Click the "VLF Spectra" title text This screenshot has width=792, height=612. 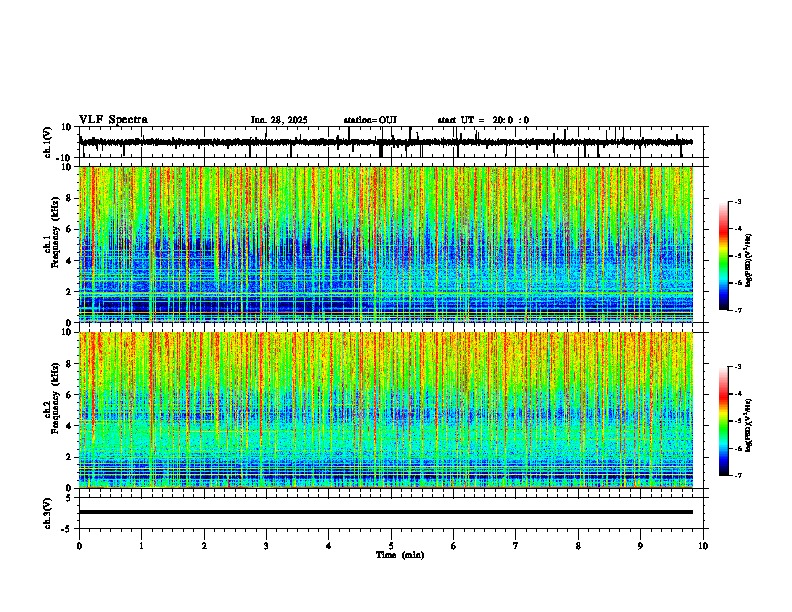coord(113,120)
